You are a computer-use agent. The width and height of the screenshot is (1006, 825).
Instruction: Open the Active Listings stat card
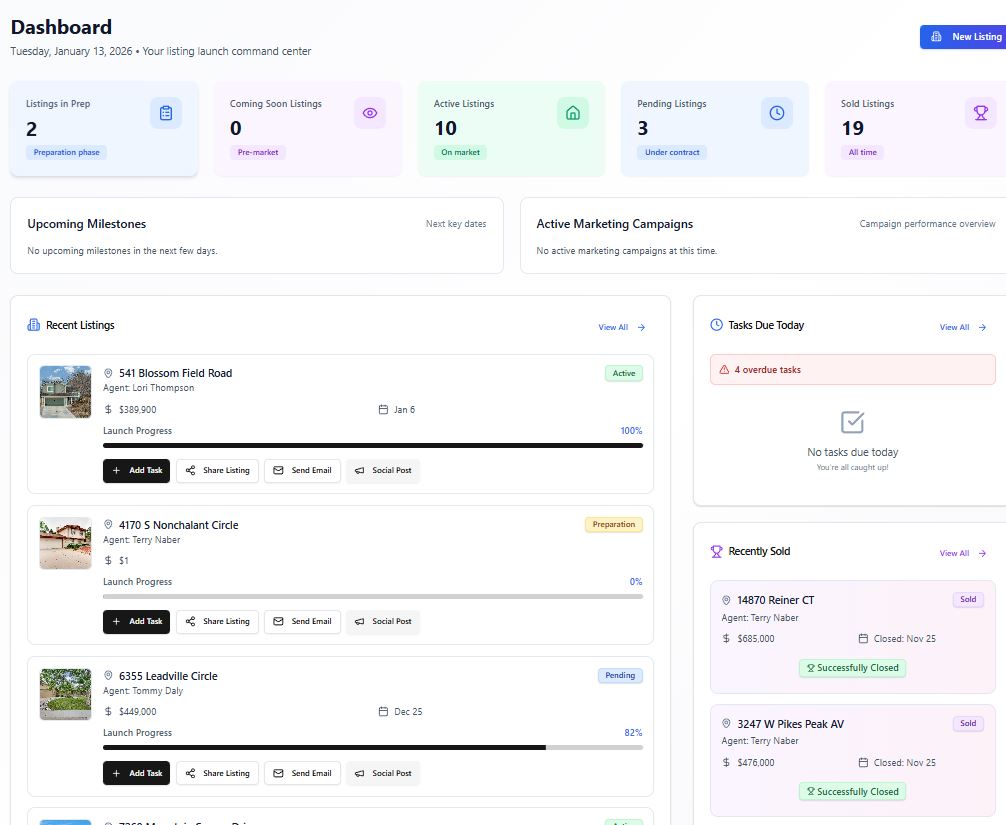511,128
